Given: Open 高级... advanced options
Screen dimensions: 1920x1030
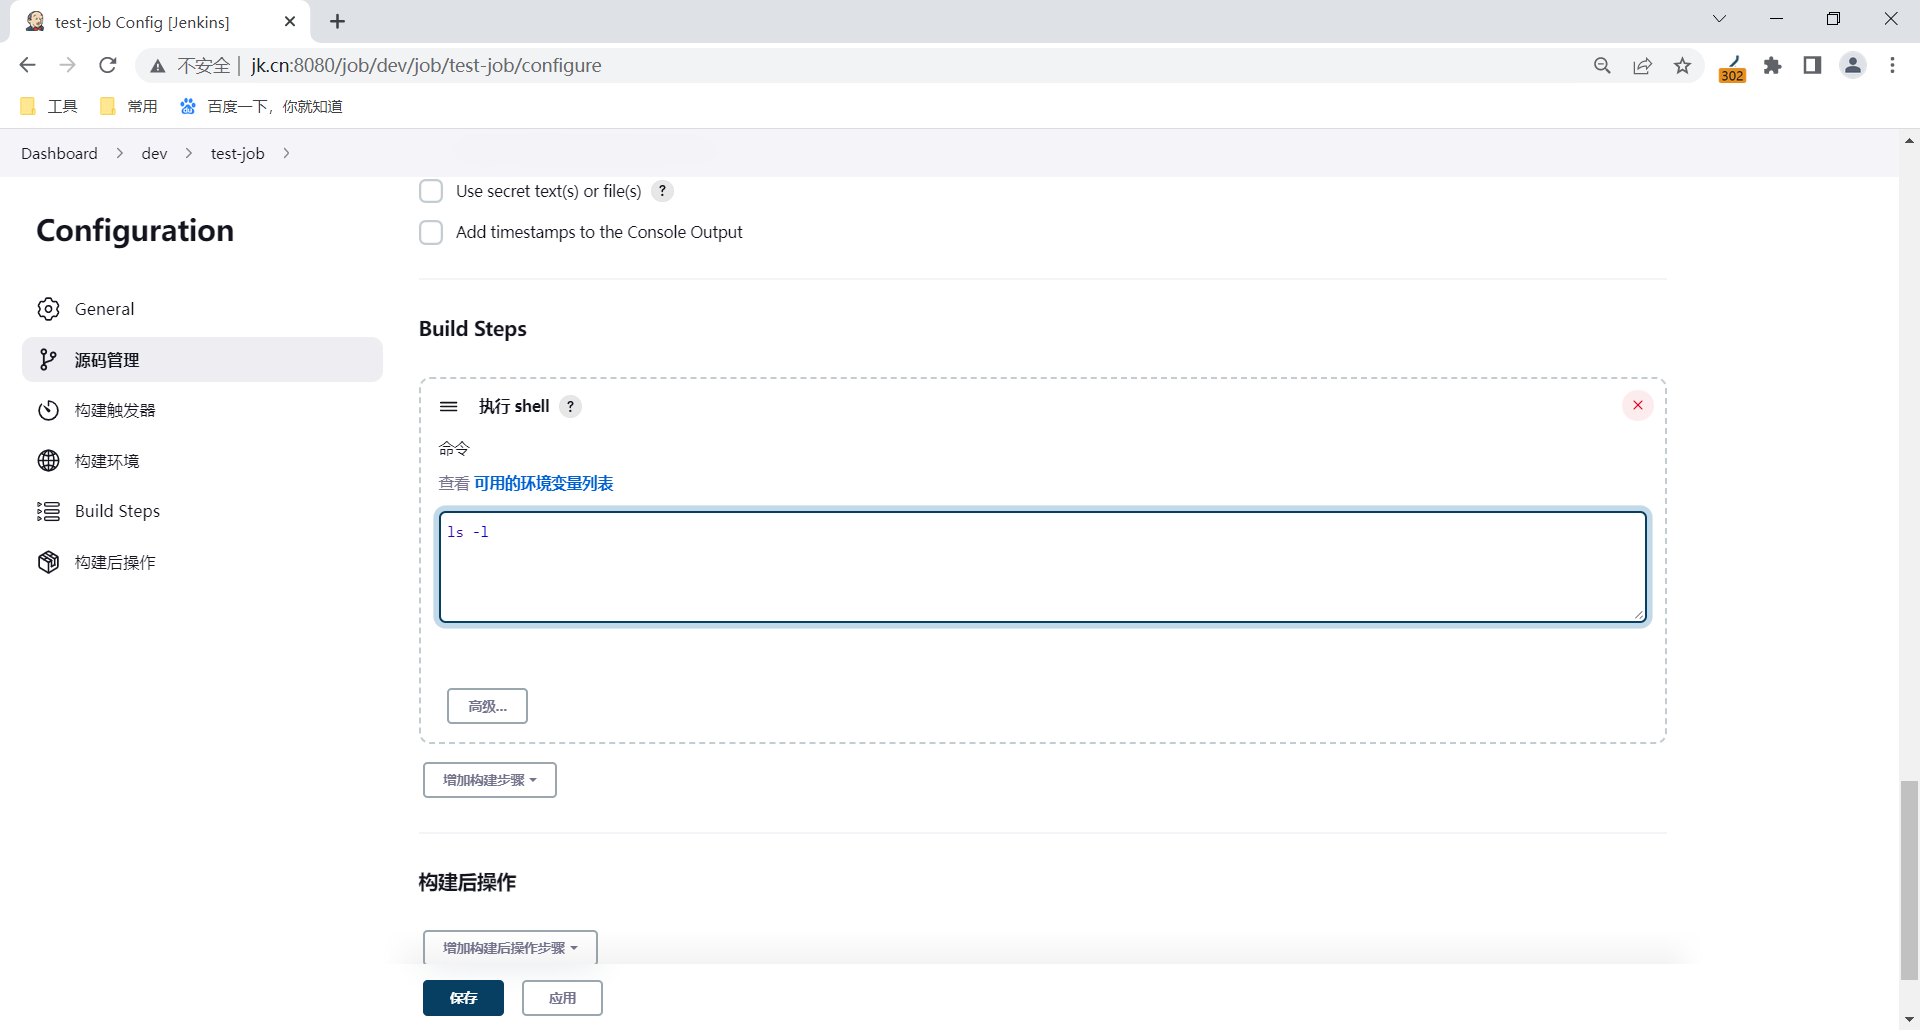Looking at the screenshot, I should pos(487,706).
